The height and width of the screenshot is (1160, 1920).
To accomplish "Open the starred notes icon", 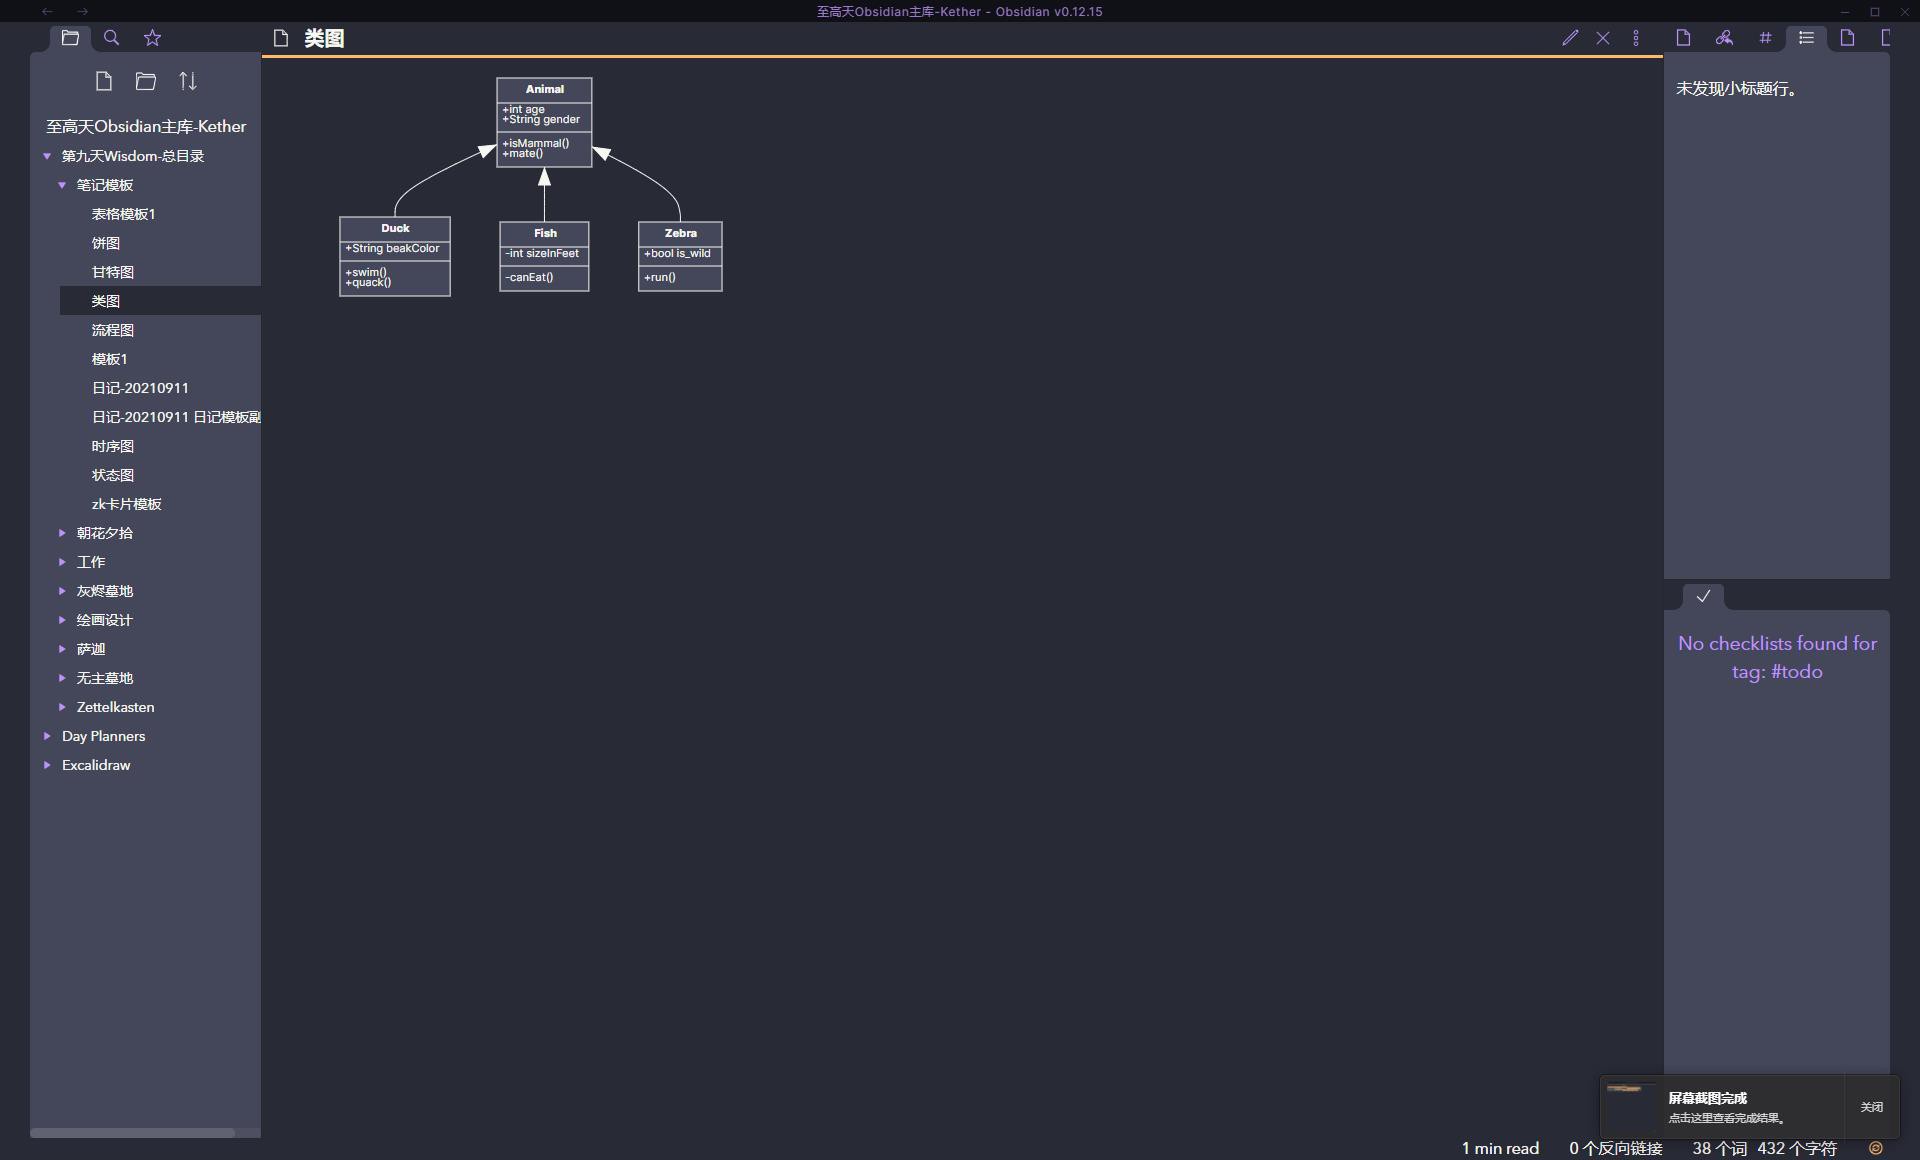I will click(152, 38).
